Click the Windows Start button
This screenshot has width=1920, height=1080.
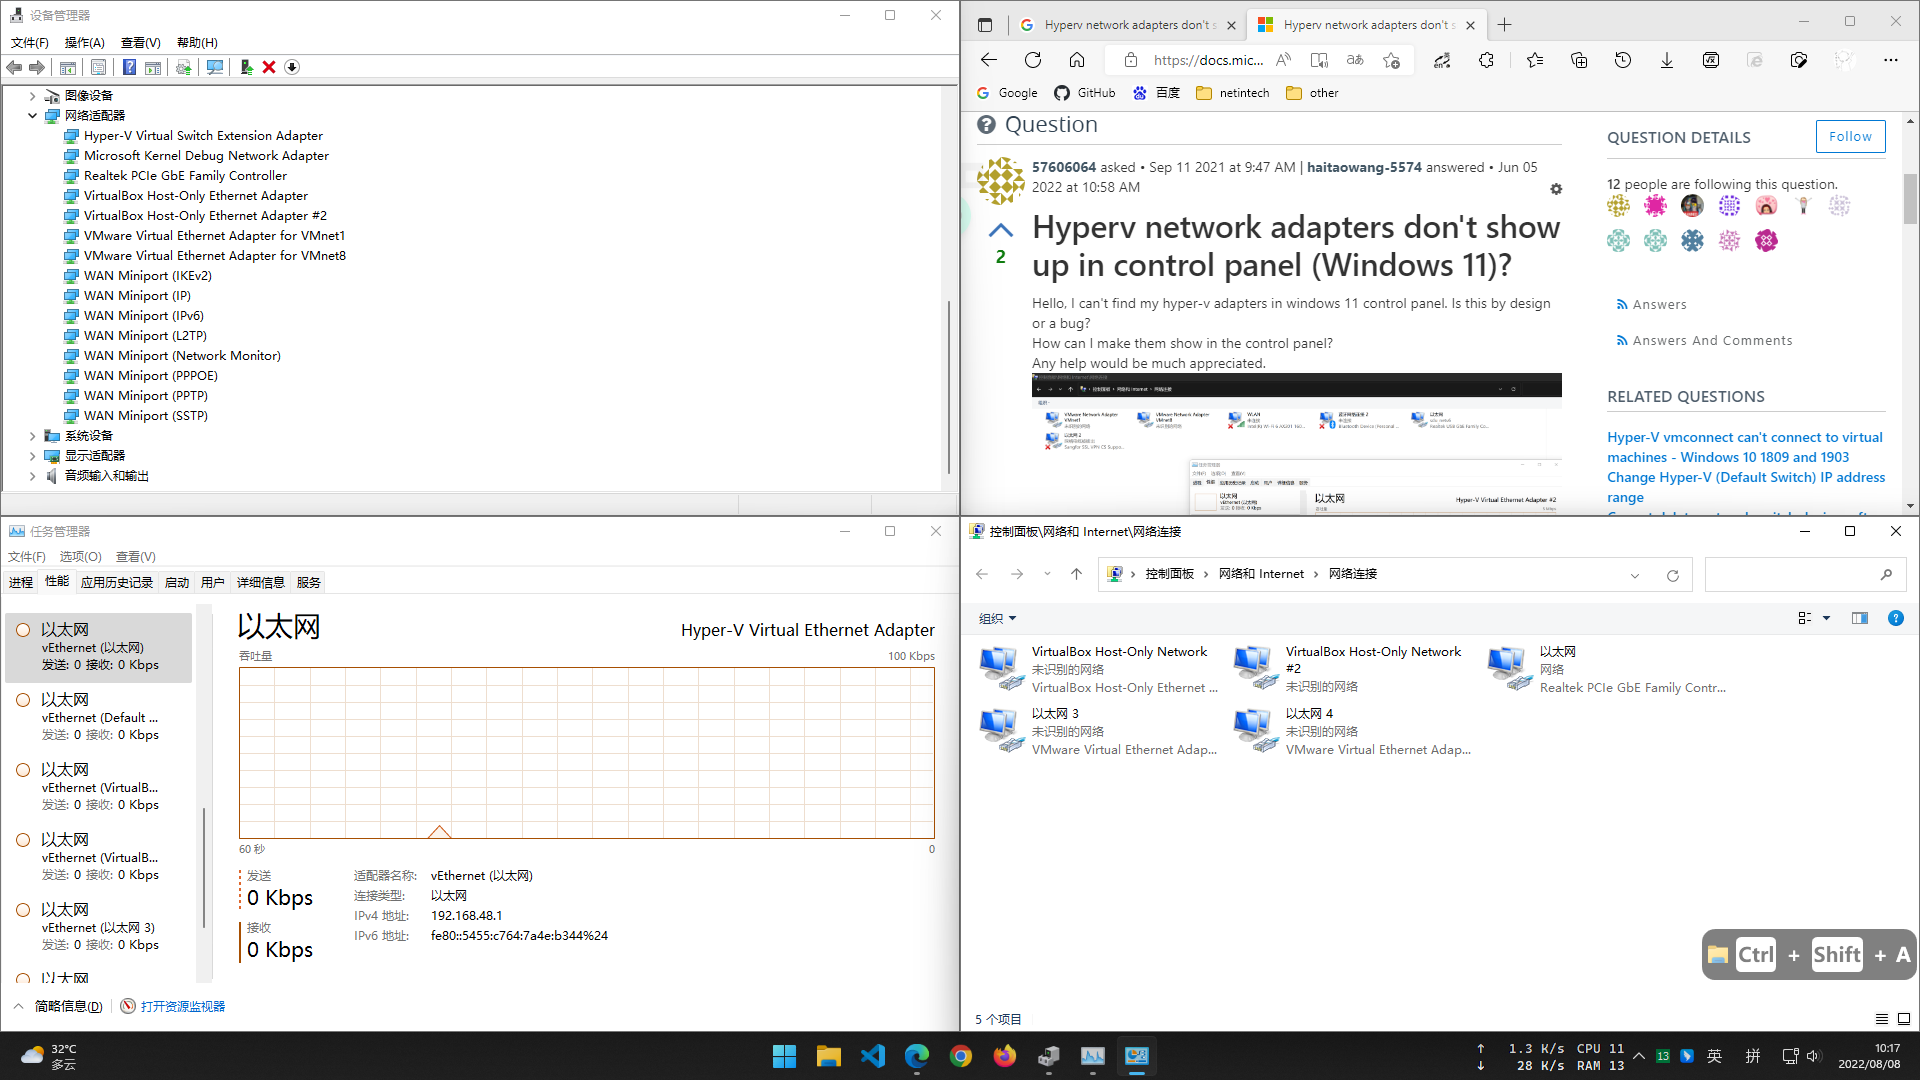(784, 1056)
